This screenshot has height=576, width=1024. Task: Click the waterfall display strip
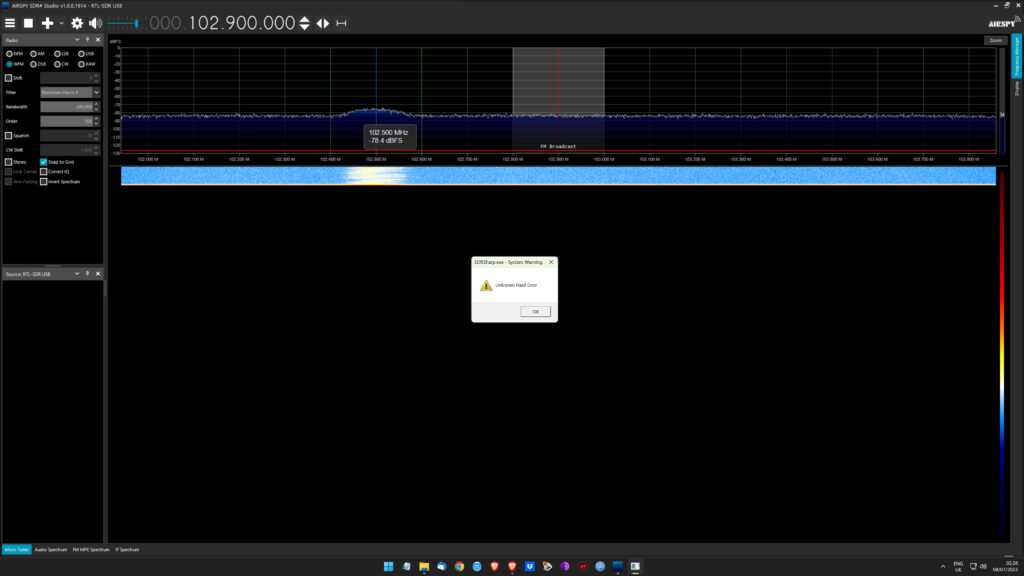click(558, 176)
